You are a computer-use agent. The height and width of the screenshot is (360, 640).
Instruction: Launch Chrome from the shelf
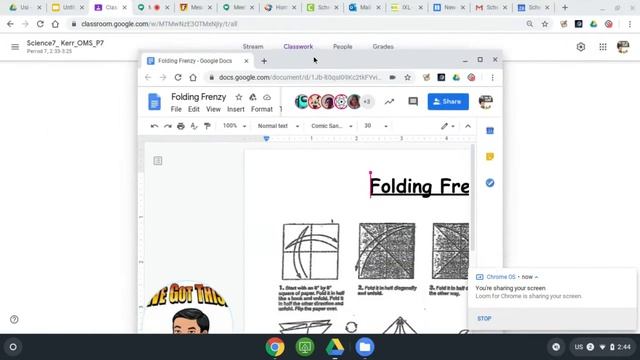tap(275, 347)
